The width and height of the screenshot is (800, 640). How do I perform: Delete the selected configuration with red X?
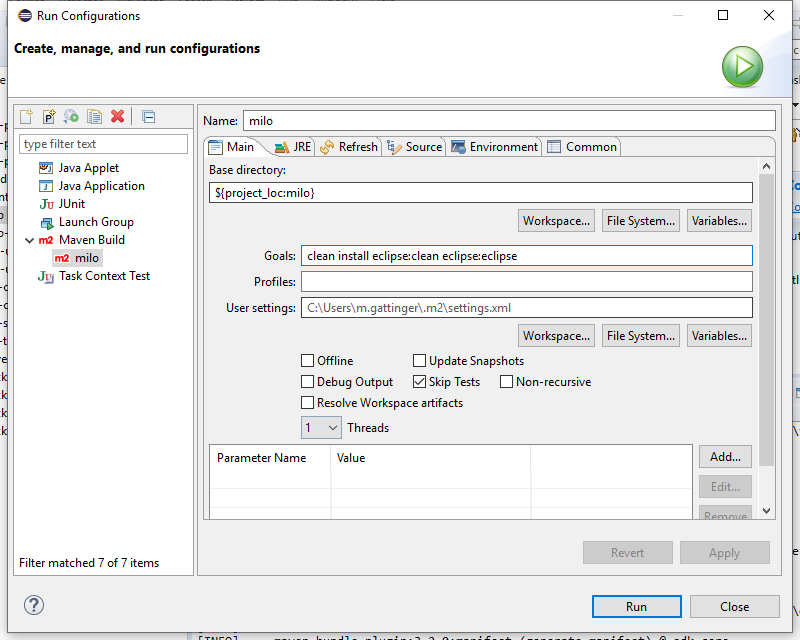click(x=117, y=116)
